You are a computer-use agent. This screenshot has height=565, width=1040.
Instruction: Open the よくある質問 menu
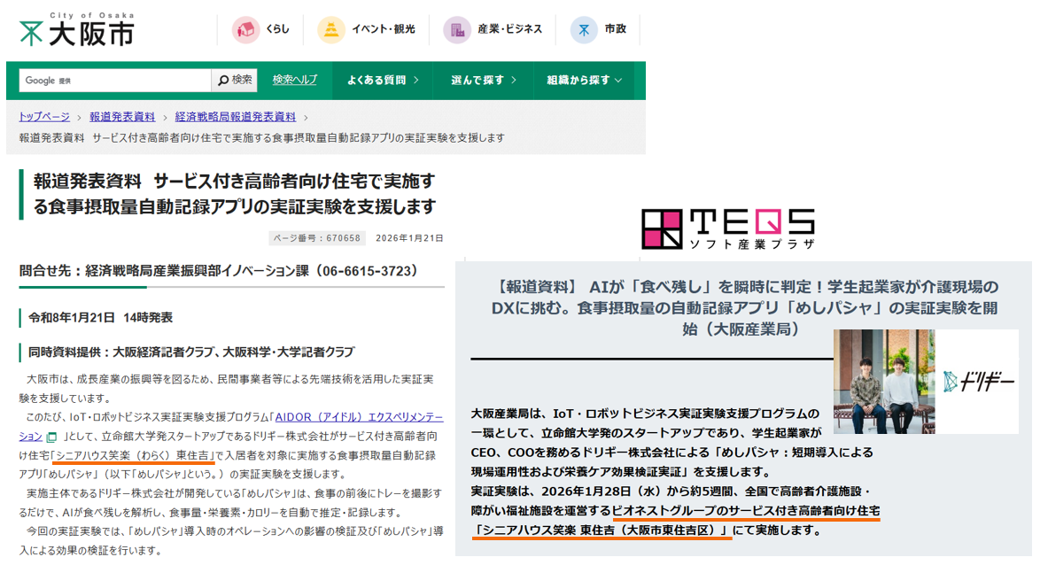pos(382,80)
